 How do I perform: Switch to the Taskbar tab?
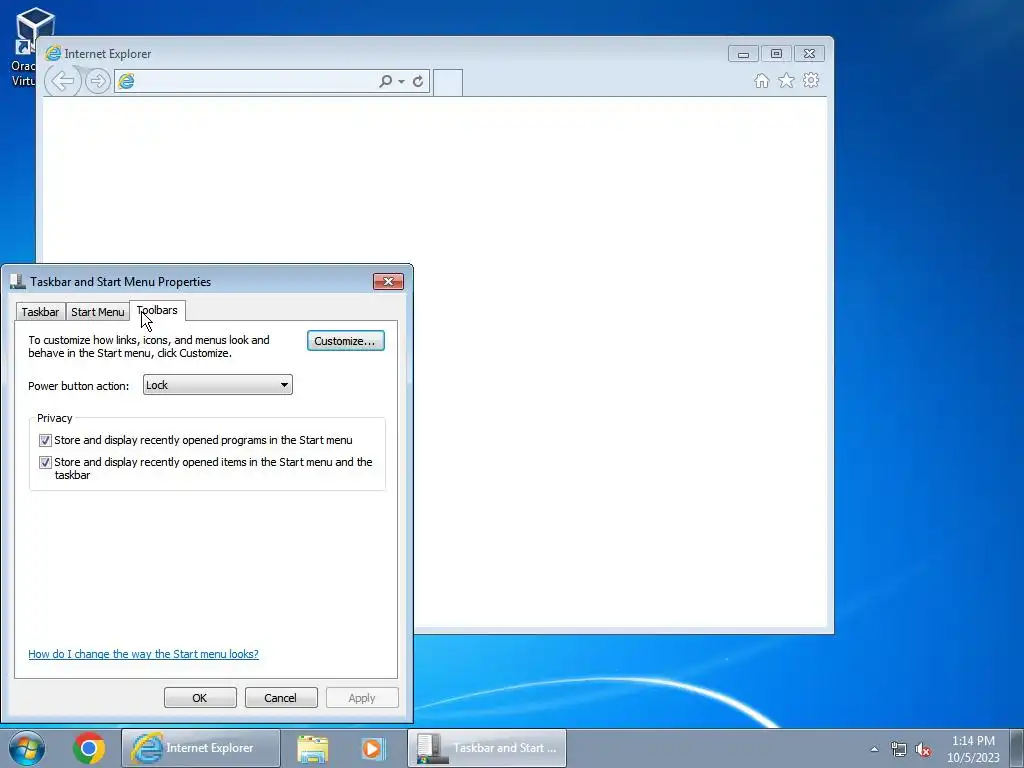tap(40, 312)
